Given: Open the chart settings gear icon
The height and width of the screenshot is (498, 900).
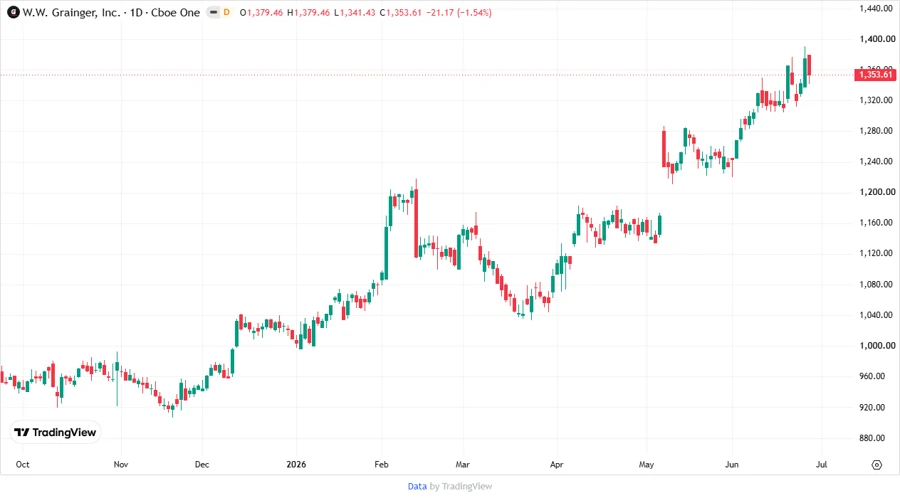Looking at the screenshot, I should tap(876, 465).
